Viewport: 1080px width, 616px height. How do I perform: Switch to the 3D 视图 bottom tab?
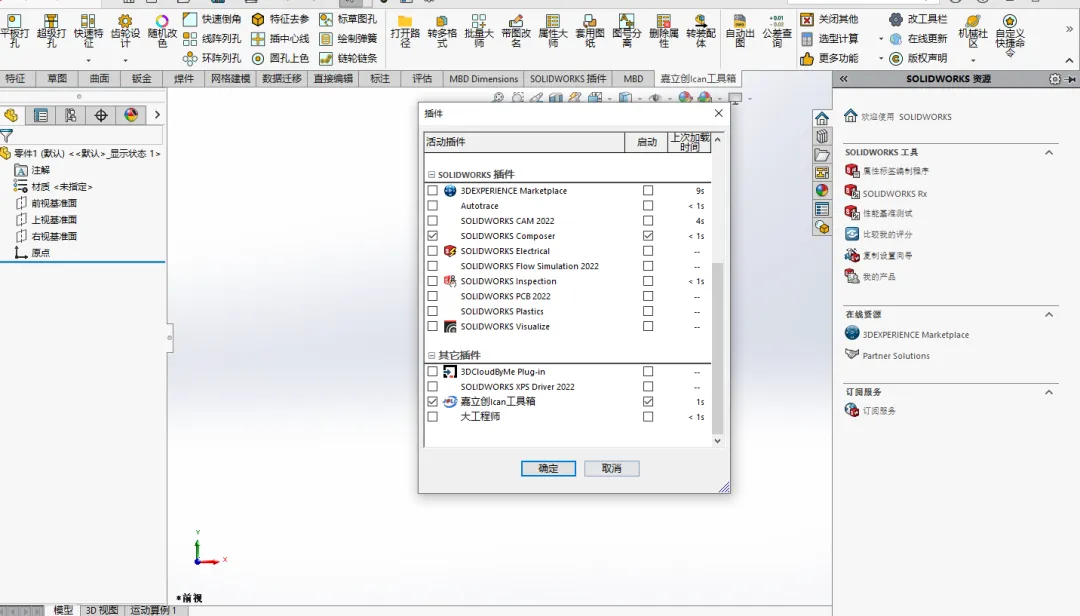101,610
